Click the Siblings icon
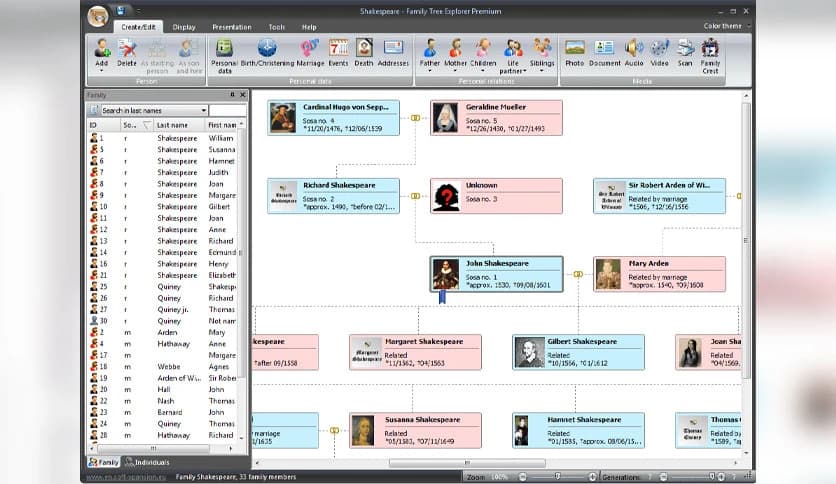Viewport: 836px width, 484px height. [x=542, y=49]
